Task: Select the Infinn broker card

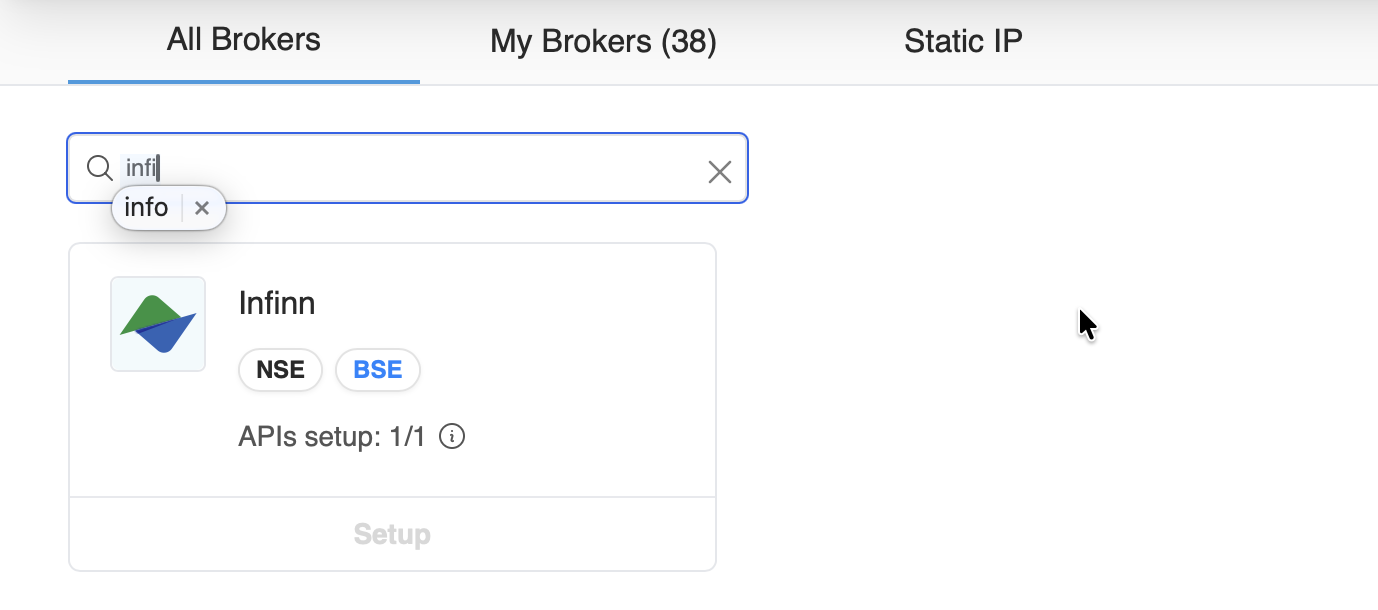Action: pyautogui.click(x=392, y=370)
